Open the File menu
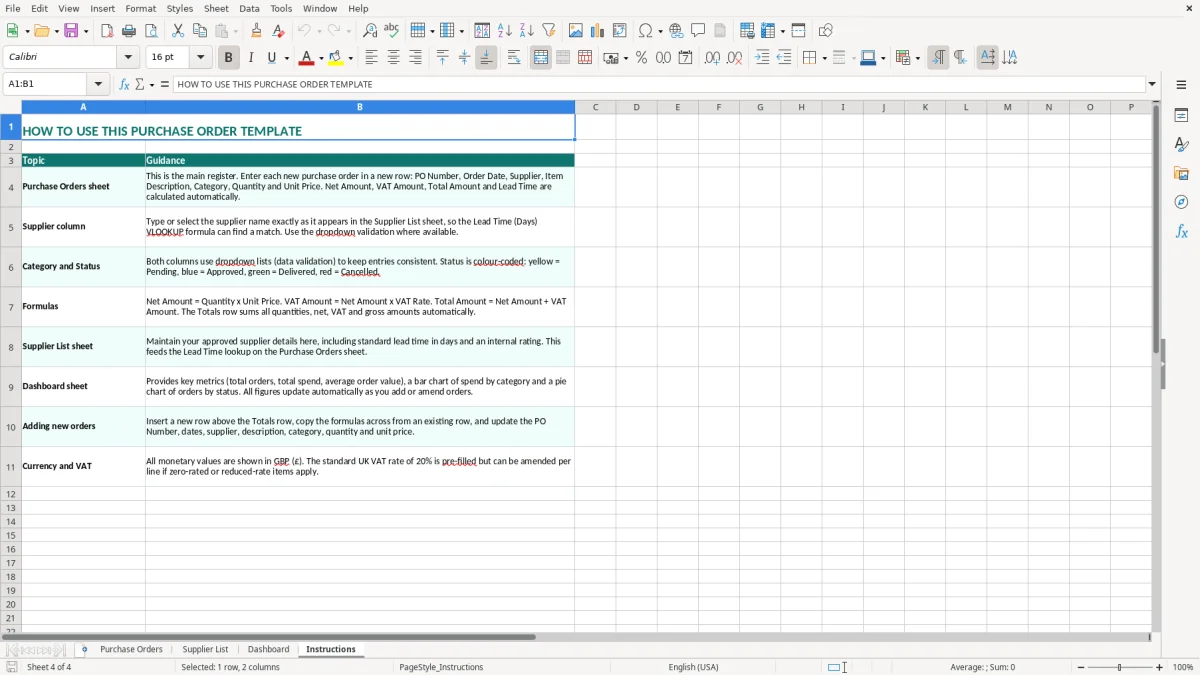Viewport: 1200px width, 675px height. 12,8
